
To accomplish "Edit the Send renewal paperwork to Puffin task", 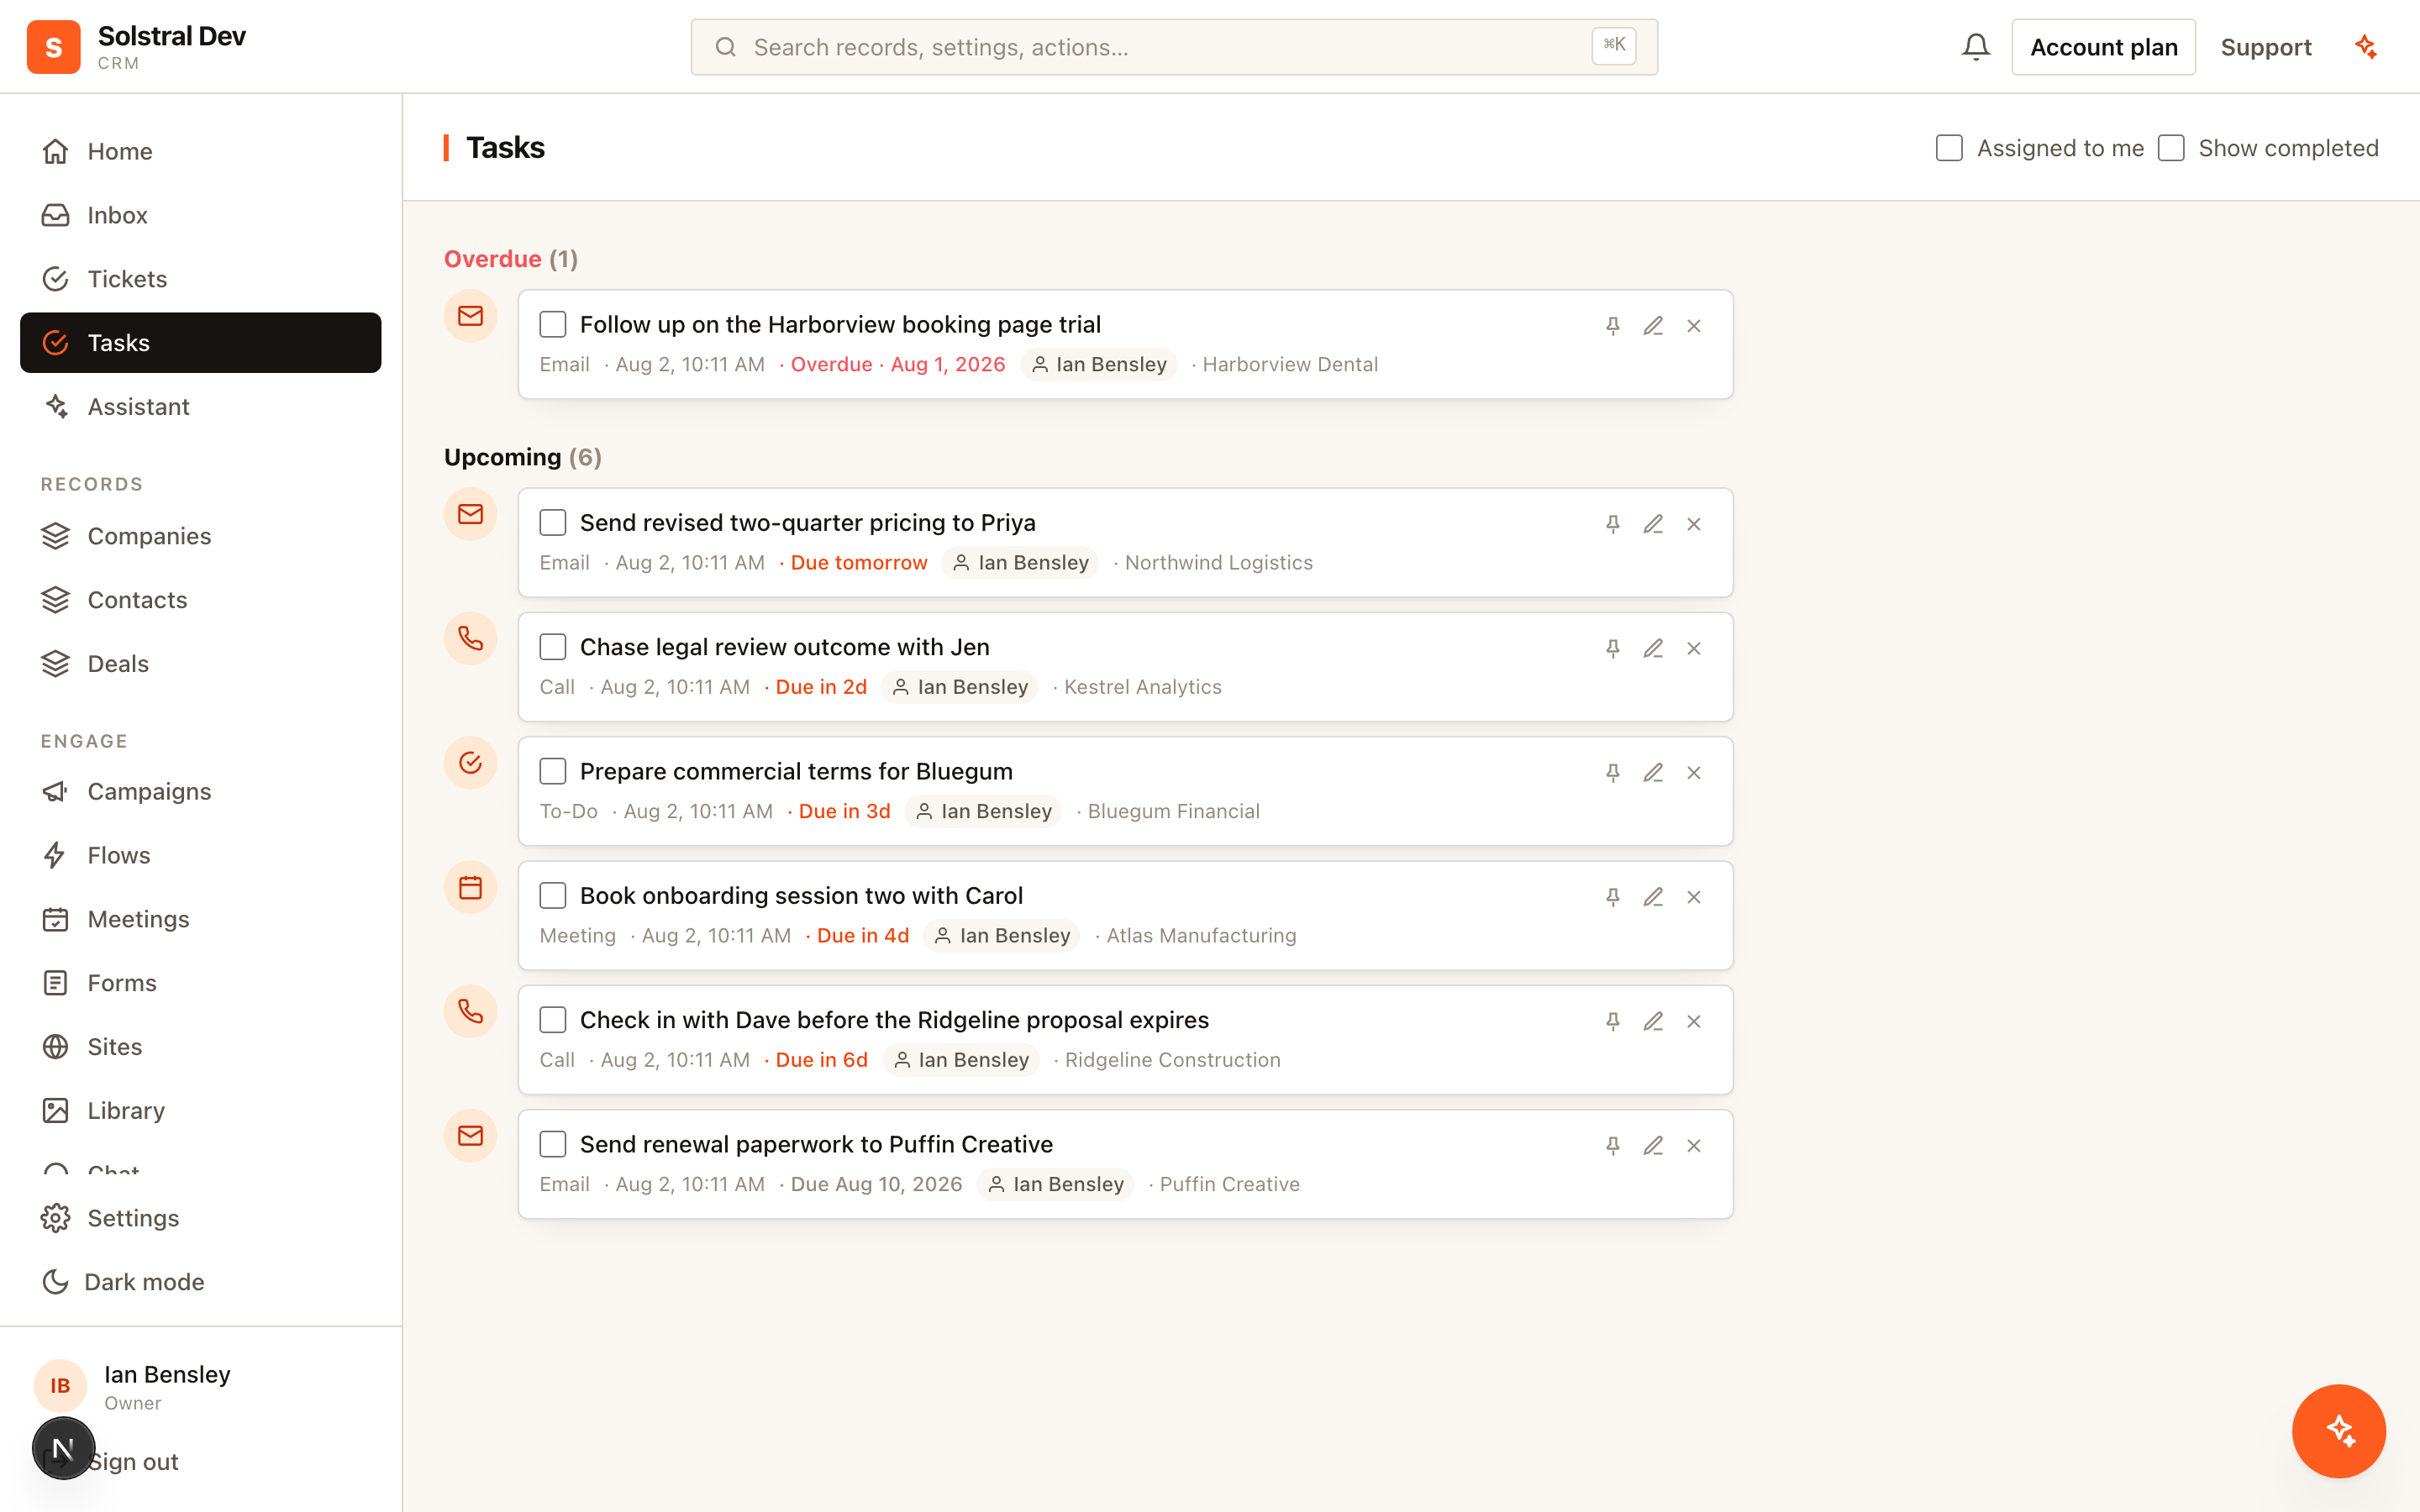I will (x=1653, y=1146).
